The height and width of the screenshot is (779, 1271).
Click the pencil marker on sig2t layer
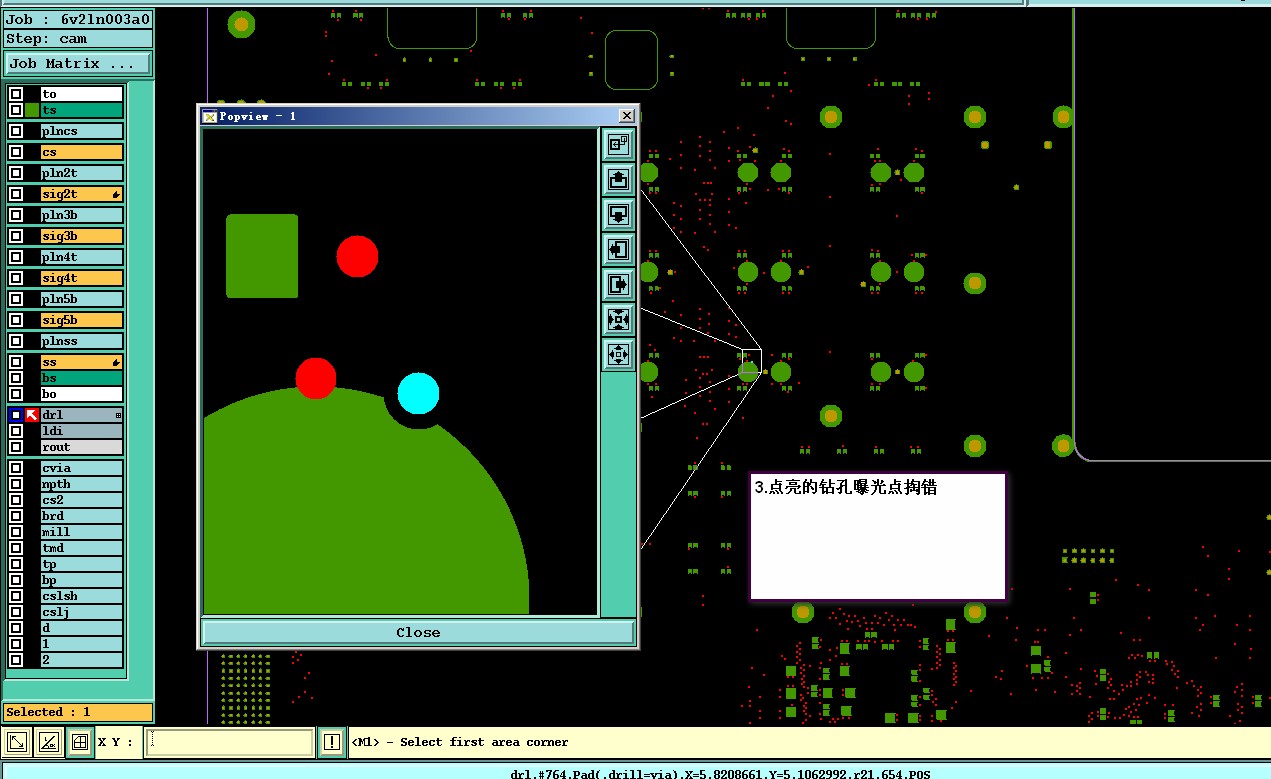tap(117, 194)
